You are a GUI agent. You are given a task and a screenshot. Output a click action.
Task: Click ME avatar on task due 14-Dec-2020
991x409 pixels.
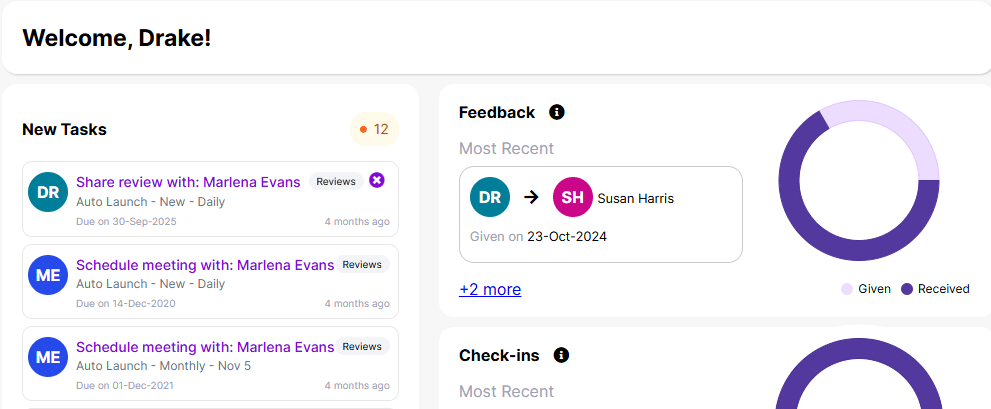pyautogui.click(x=48, y=275)
